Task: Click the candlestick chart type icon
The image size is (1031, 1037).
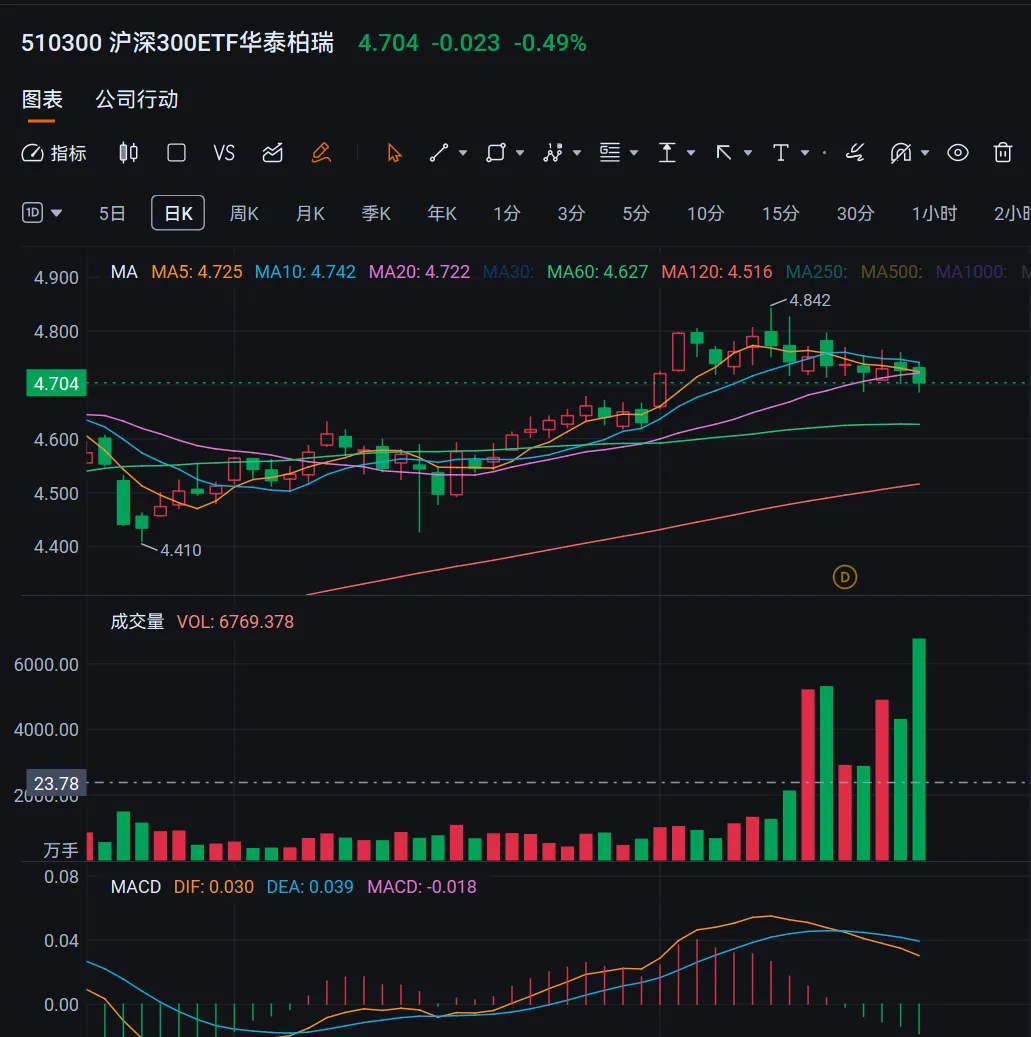Action: point(128,153)
